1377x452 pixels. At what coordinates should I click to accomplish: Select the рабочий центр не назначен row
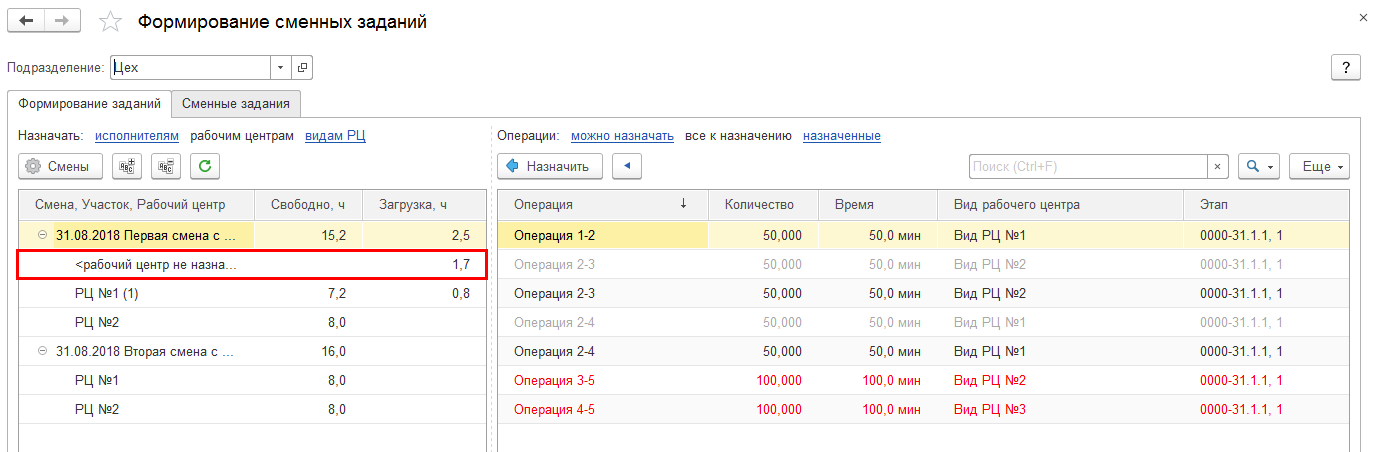(252, 265)
